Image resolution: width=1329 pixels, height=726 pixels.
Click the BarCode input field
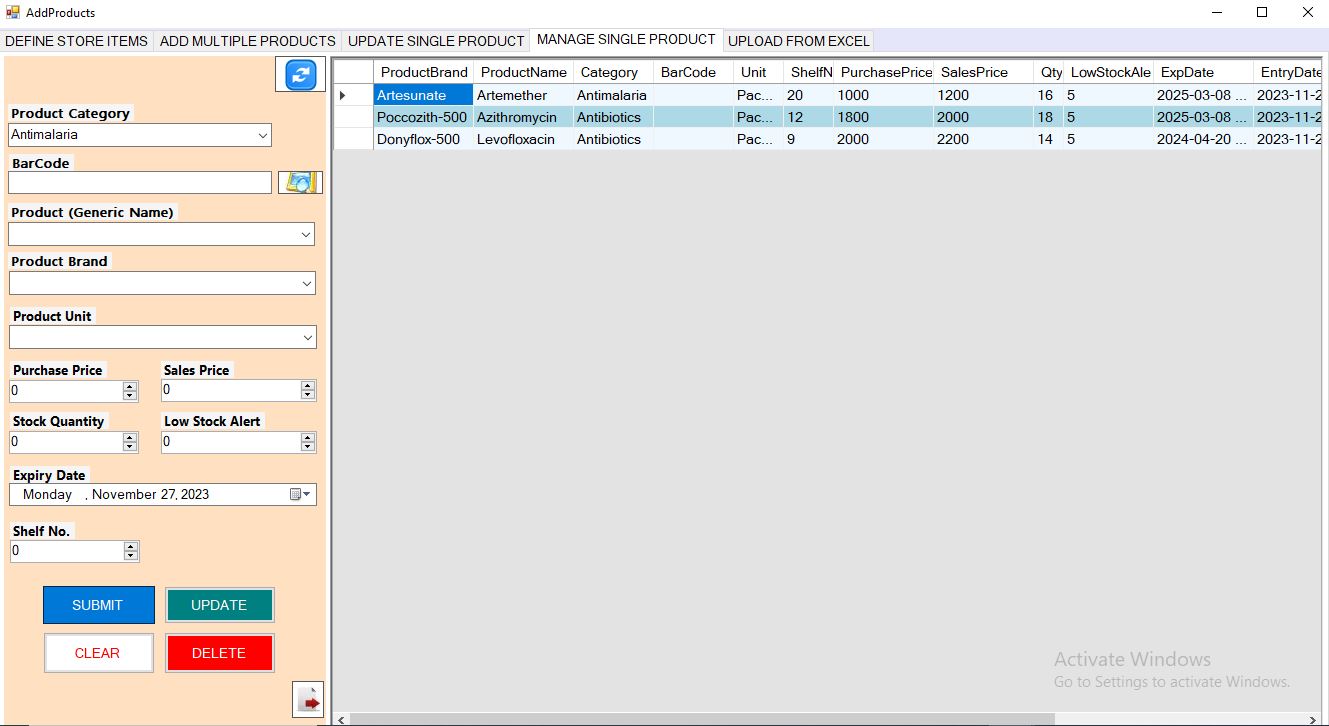pyautogui.click(x=140, y=182)
